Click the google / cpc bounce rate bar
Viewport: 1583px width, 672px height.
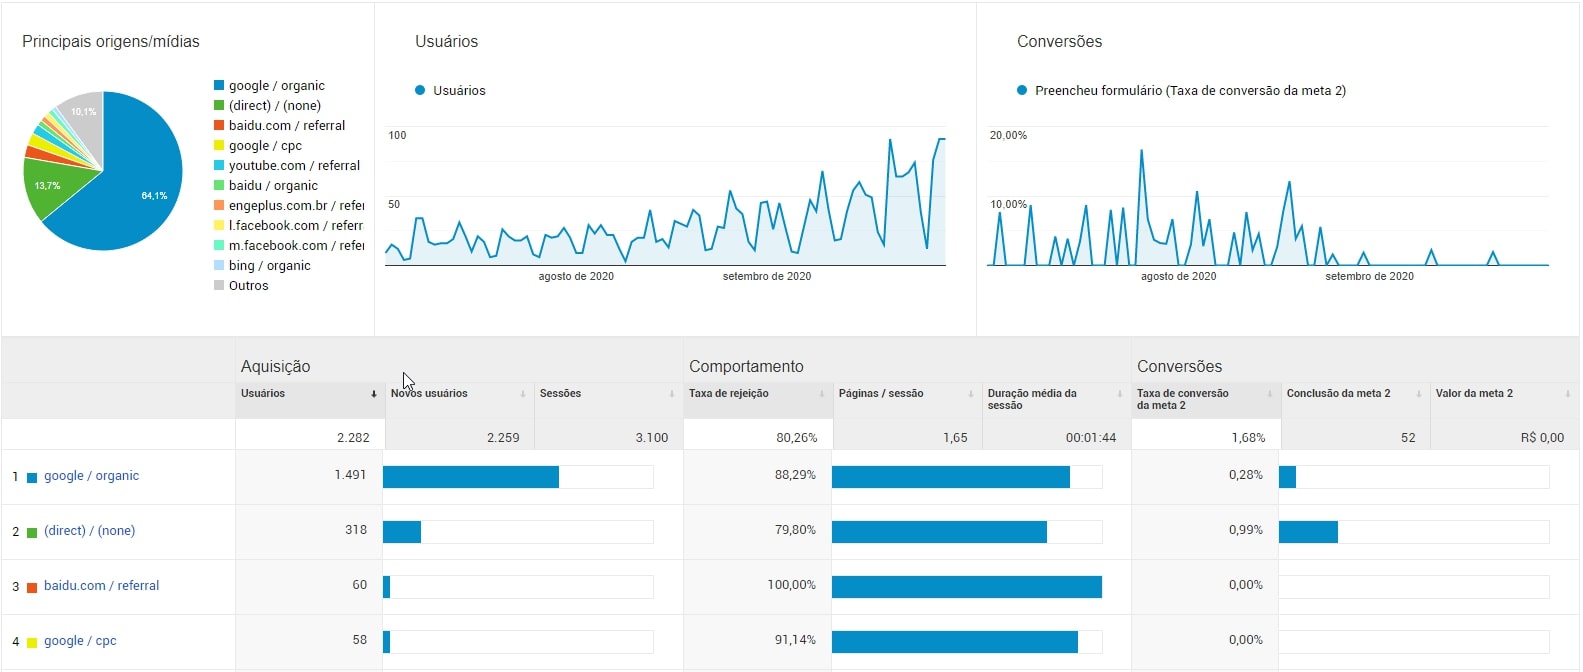click(x=955, y=642)
